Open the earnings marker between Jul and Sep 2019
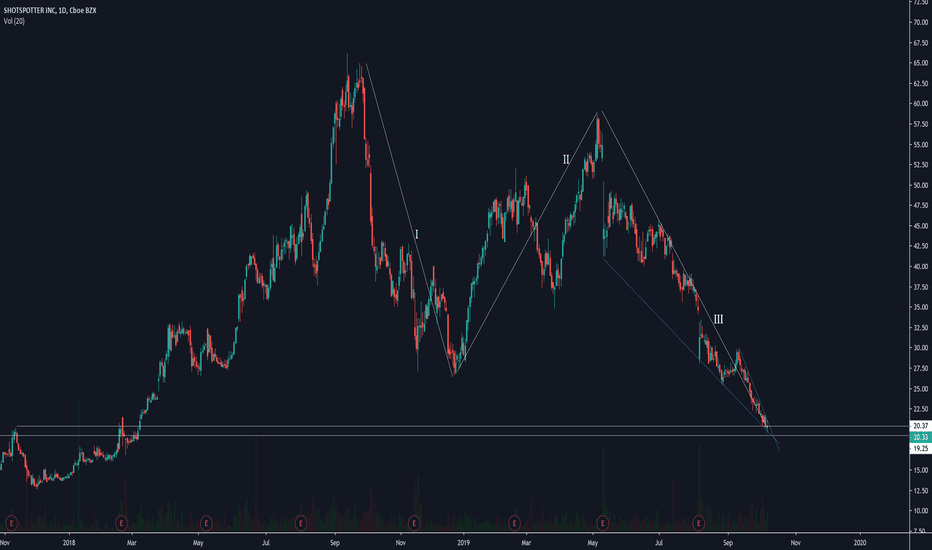 click(698, 523)
